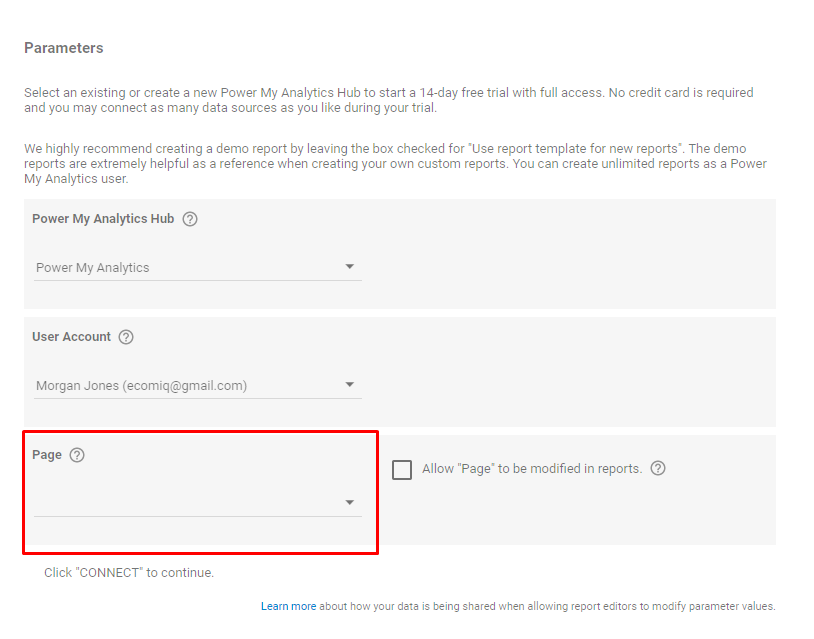The width and height of the screenshot is (814, 639).
Task: Enable the Allow "Page" to be modified checkbox
Action: tap(402, 470)
